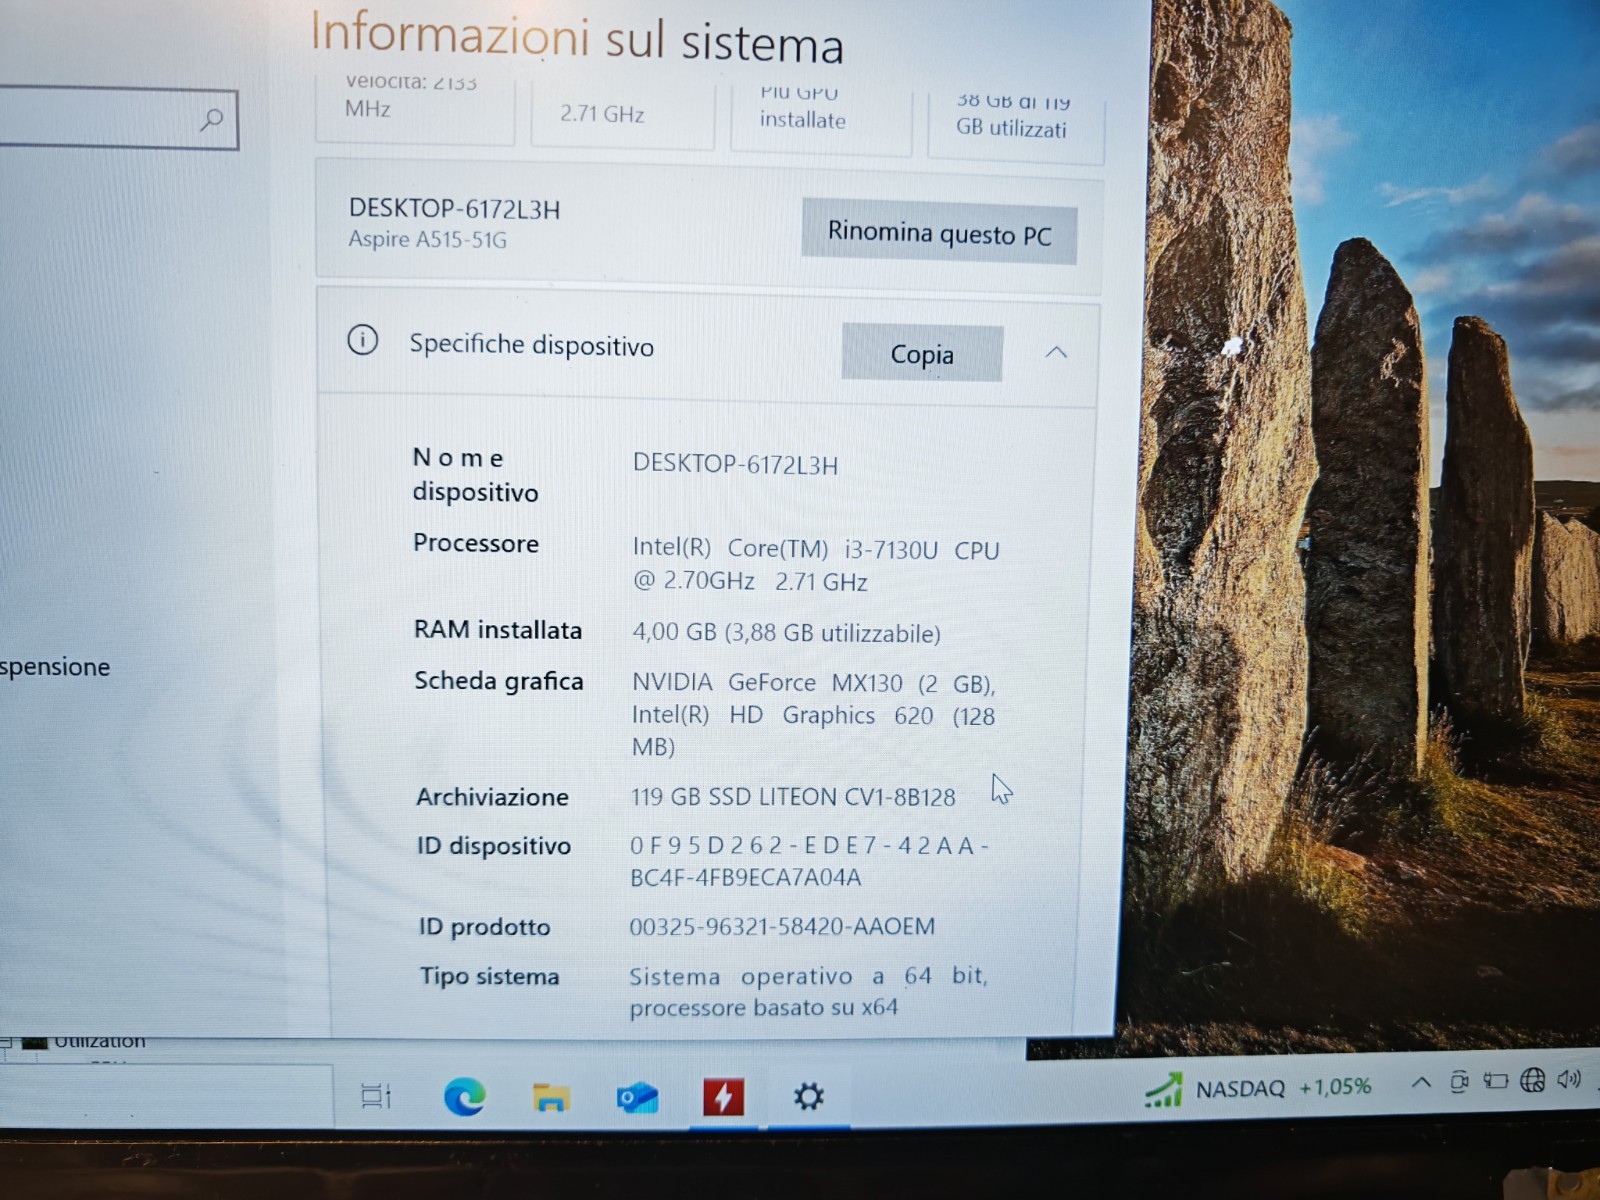Select product ID 00325-96321-58420-AAOEM
The height and width of the screenshot is (1200, 1600).
click(x=782, y=927)
